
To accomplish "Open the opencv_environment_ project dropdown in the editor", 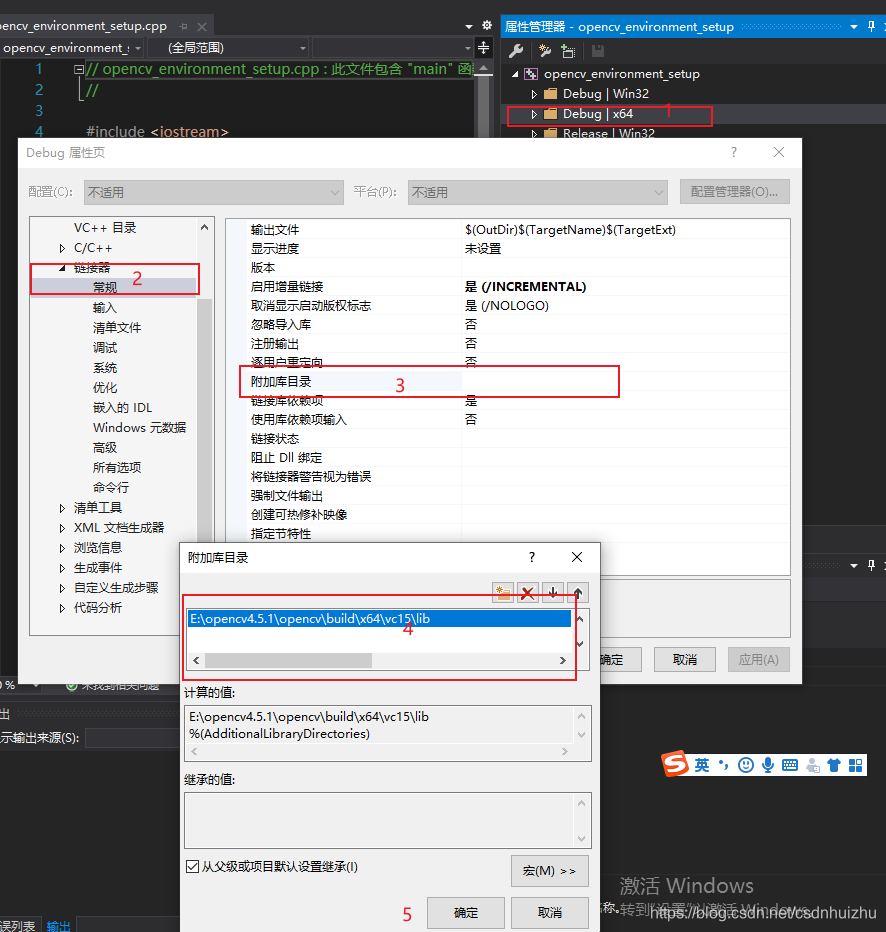I will (71, 48).
